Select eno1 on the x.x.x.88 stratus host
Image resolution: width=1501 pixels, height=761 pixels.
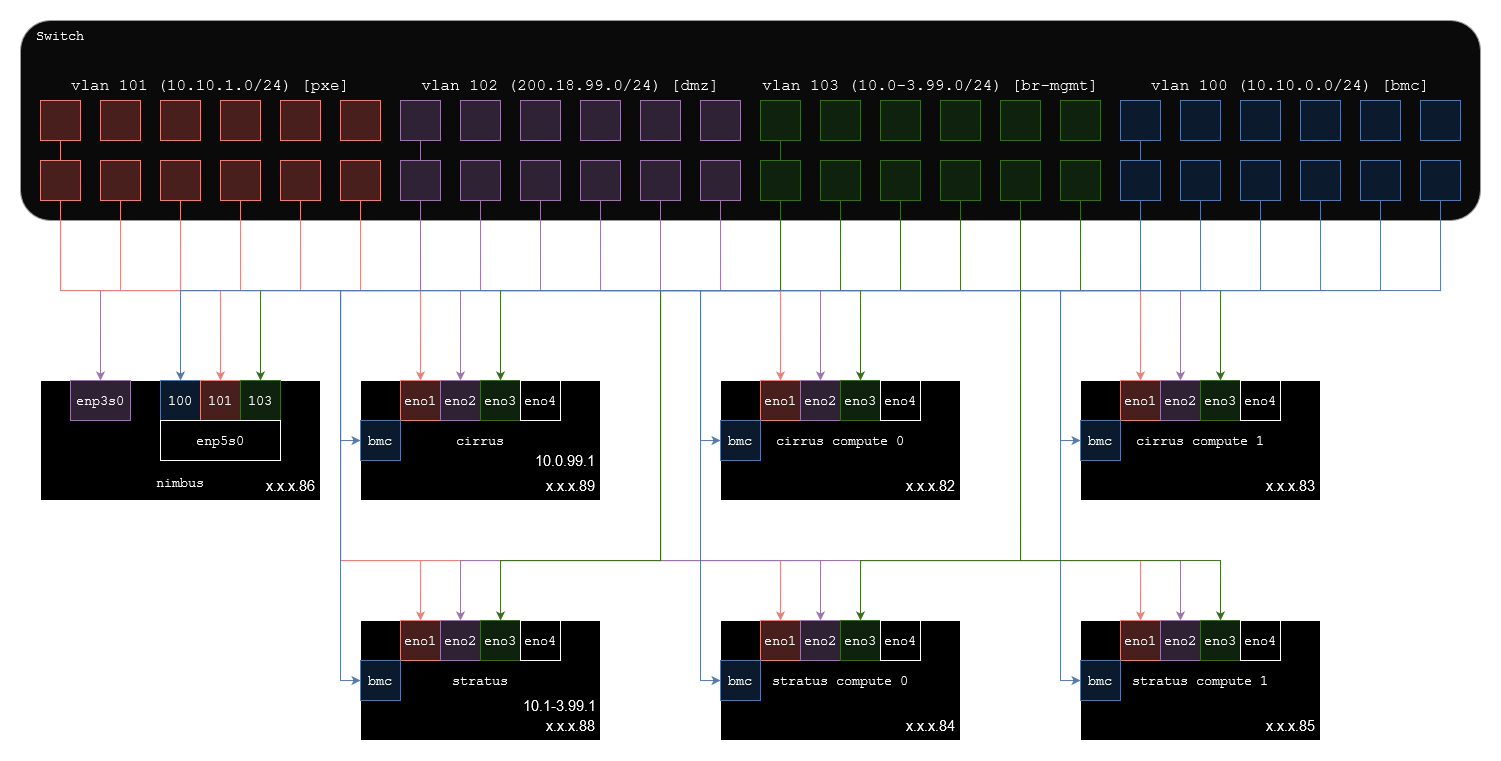420,640
